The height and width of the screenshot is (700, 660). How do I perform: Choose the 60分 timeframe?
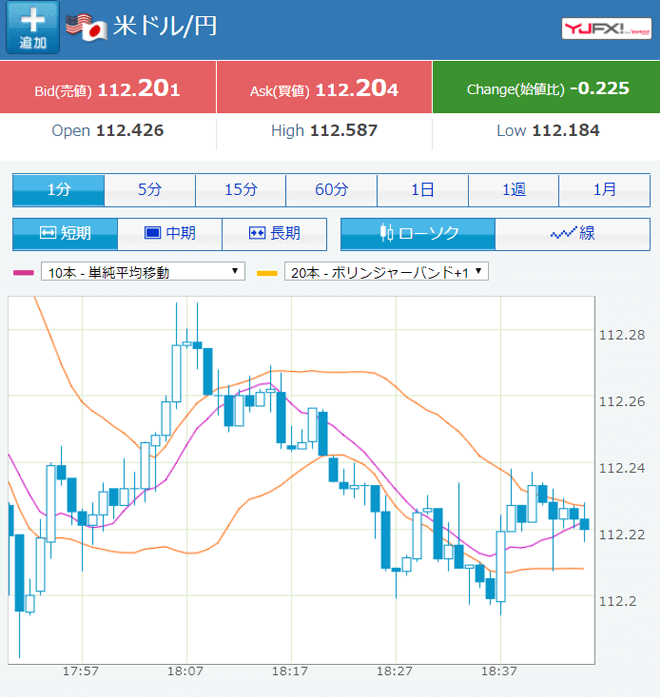click(331, 190)
